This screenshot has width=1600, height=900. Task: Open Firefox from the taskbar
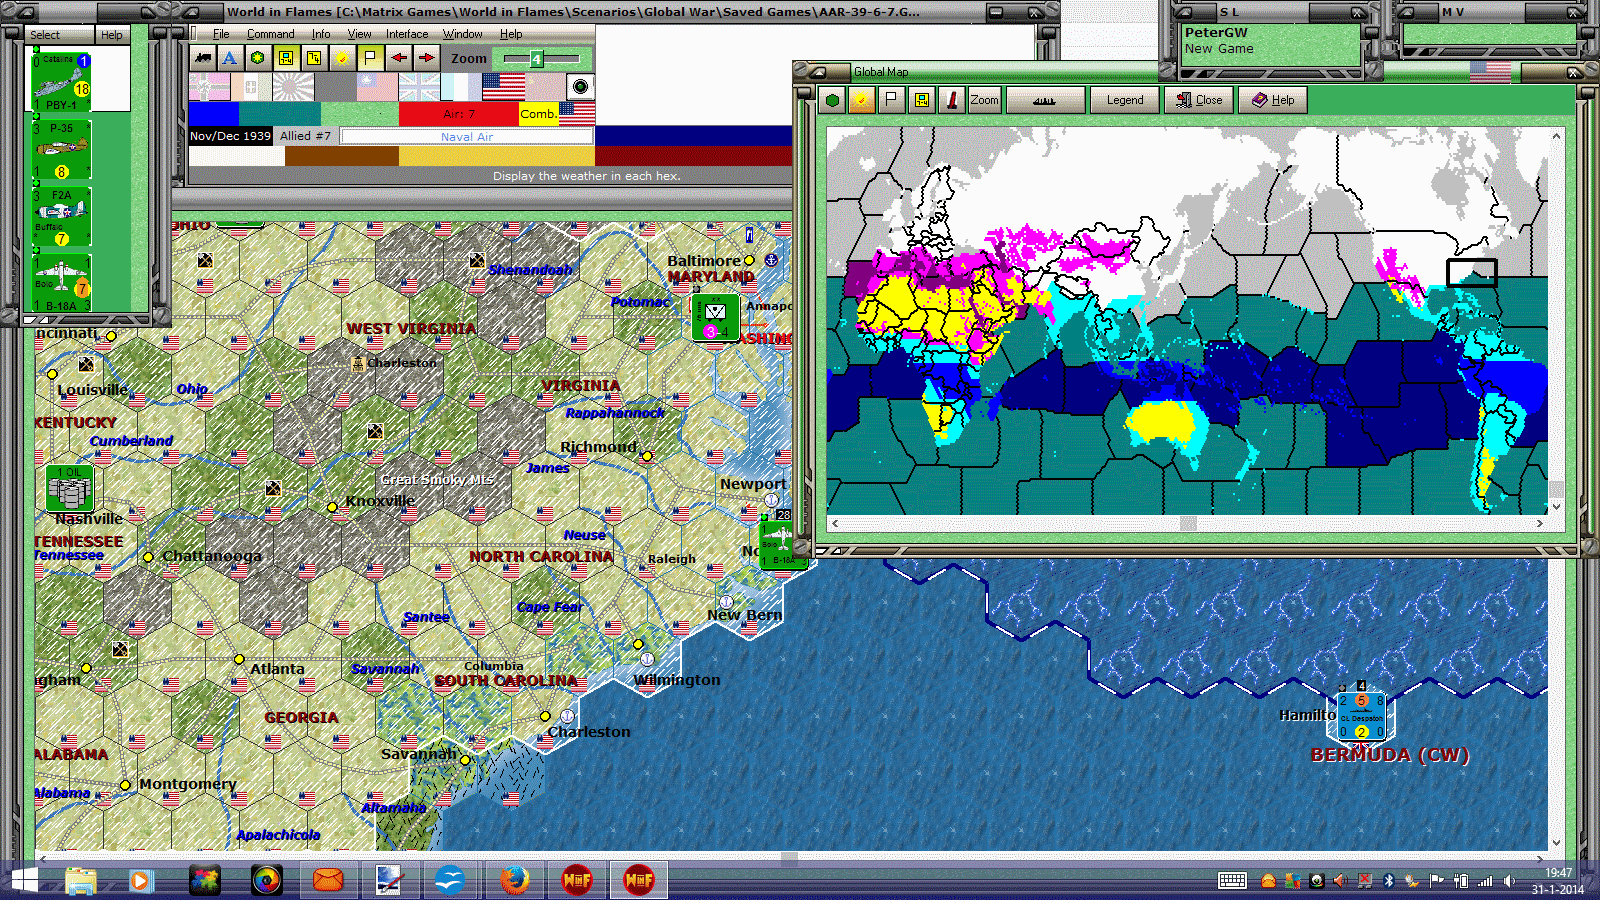tap(515, 880)
